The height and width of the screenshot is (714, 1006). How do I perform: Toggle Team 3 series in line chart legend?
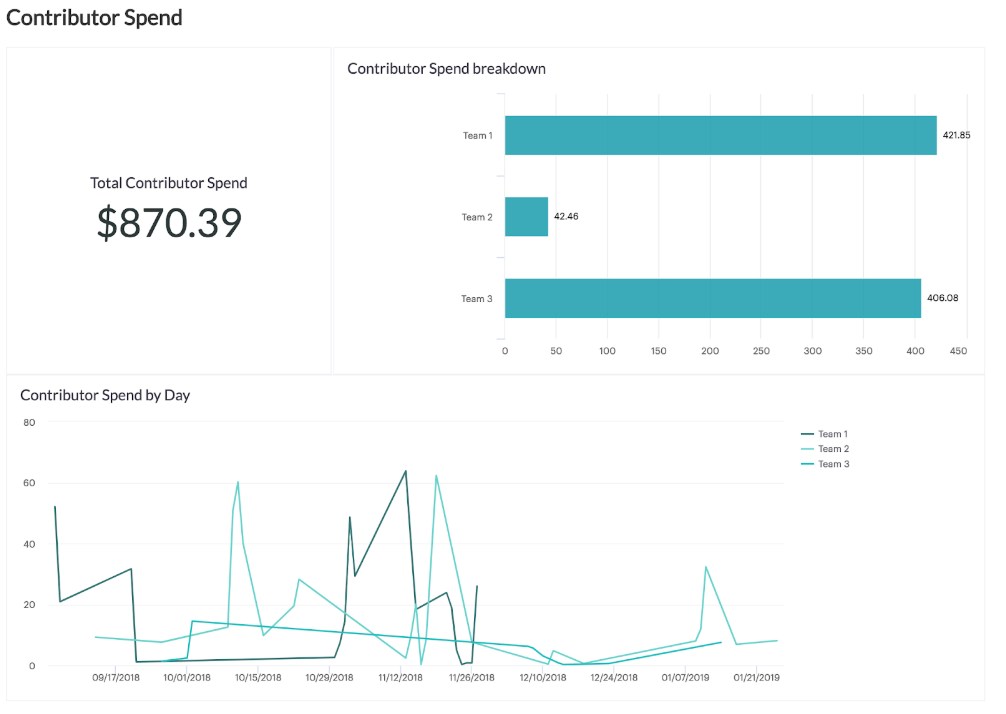point(825,464)
